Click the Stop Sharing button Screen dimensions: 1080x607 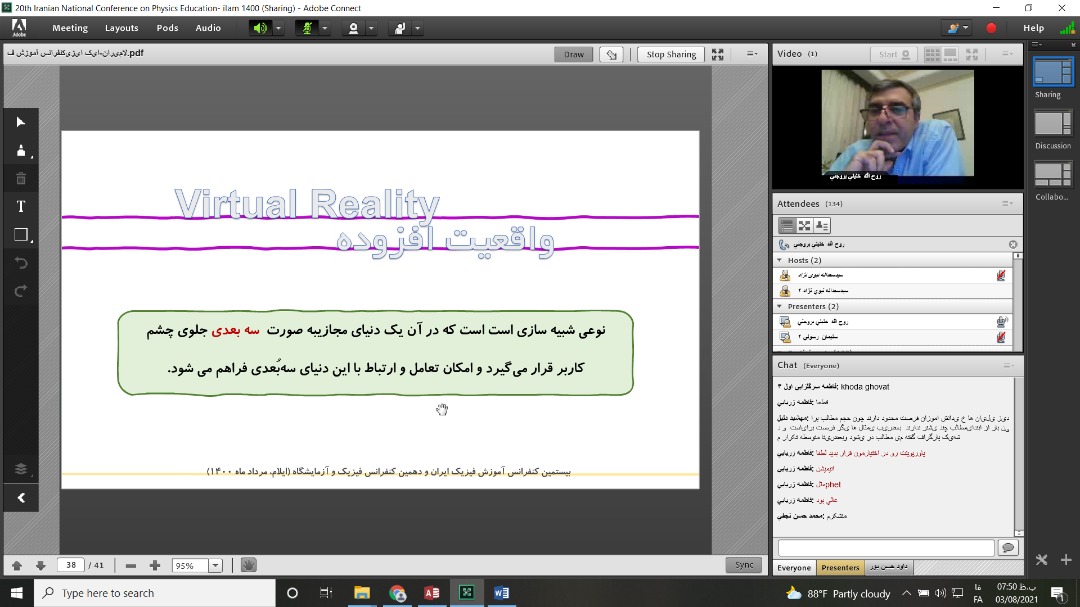click(671, 55)
